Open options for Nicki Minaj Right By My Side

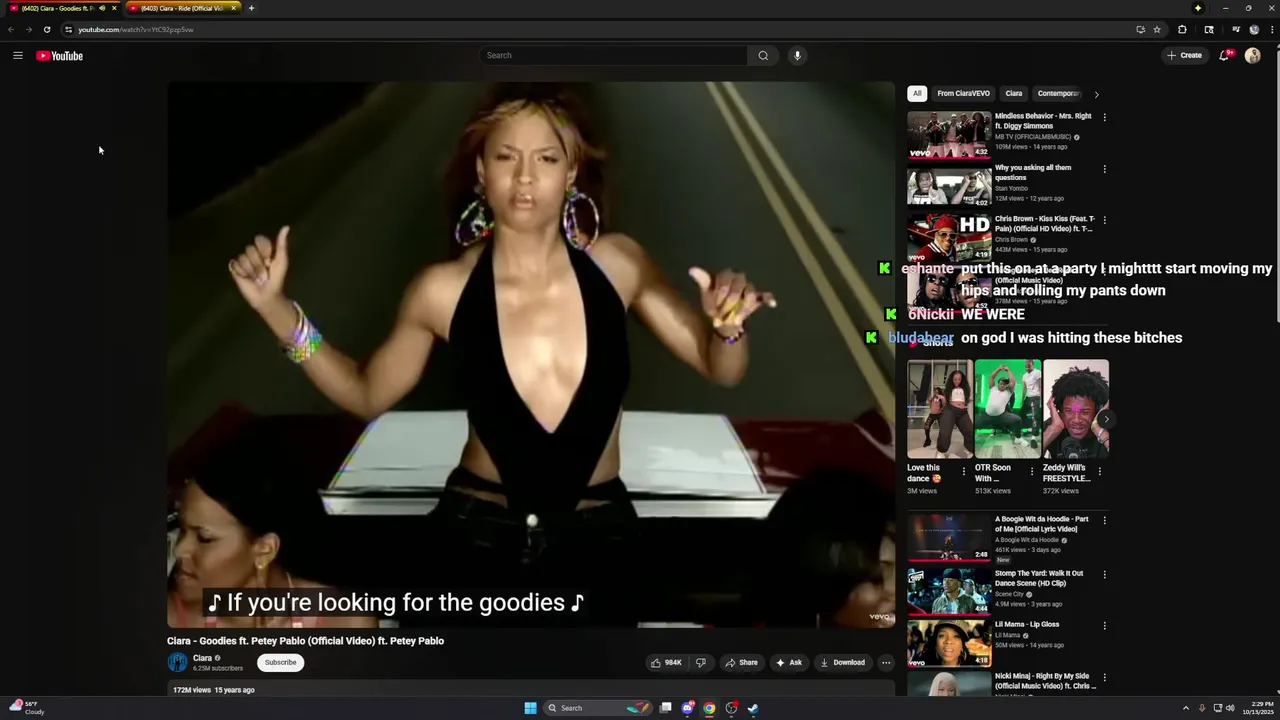pyautogui.click(x=1104, y=677)
